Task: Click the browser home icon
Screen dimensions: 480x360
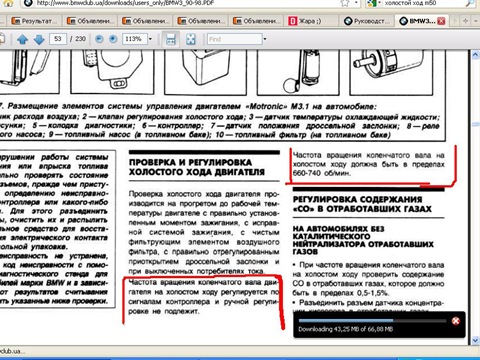Action: [x=8, y=3]
